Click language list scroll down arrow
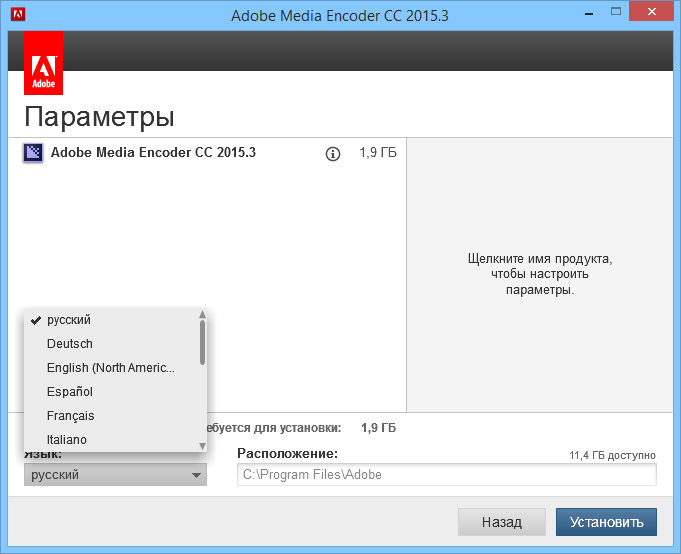Viewport: 681px width, 554px height. [x=202, y=446]
